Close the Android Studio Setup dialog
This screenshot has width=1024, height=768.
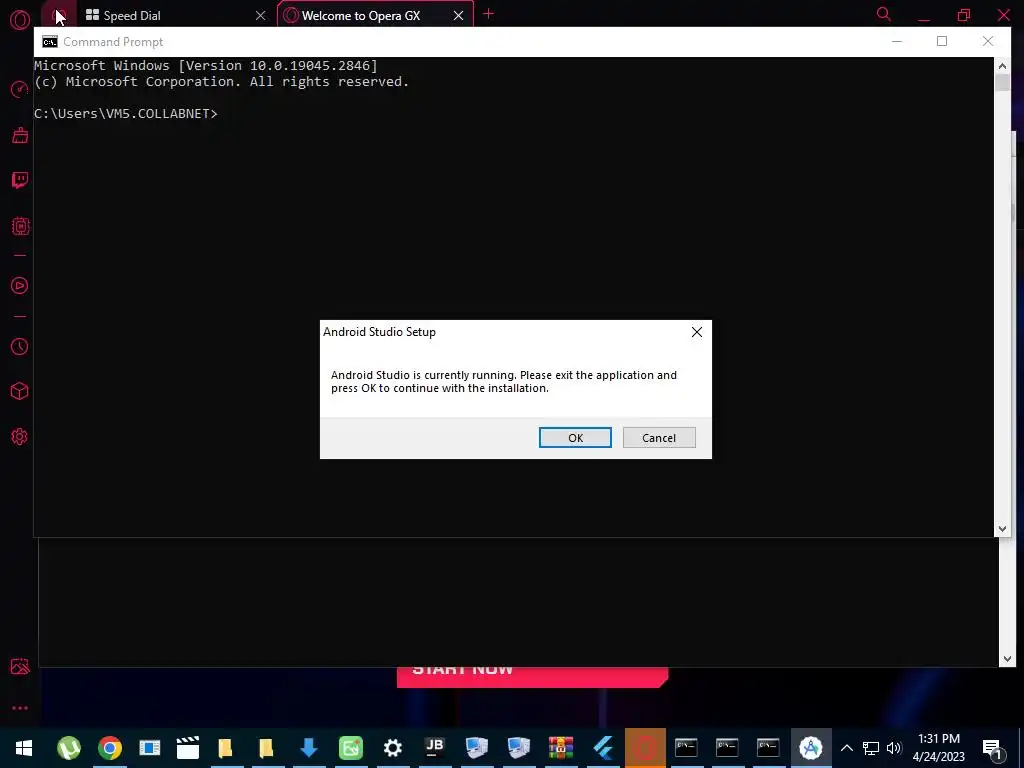(x=697, y=332)
